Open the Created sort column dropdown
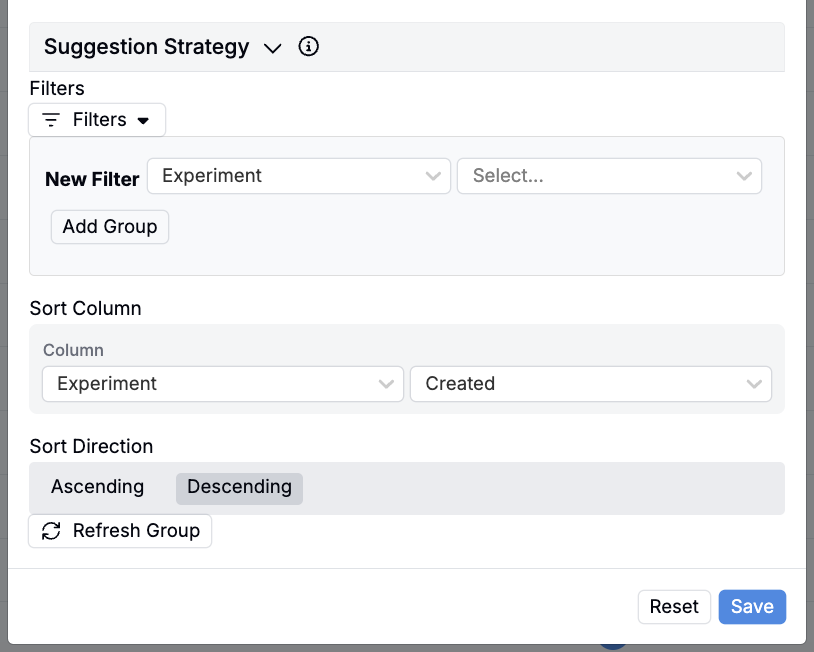The image size is (814, 652). (578, 384)
